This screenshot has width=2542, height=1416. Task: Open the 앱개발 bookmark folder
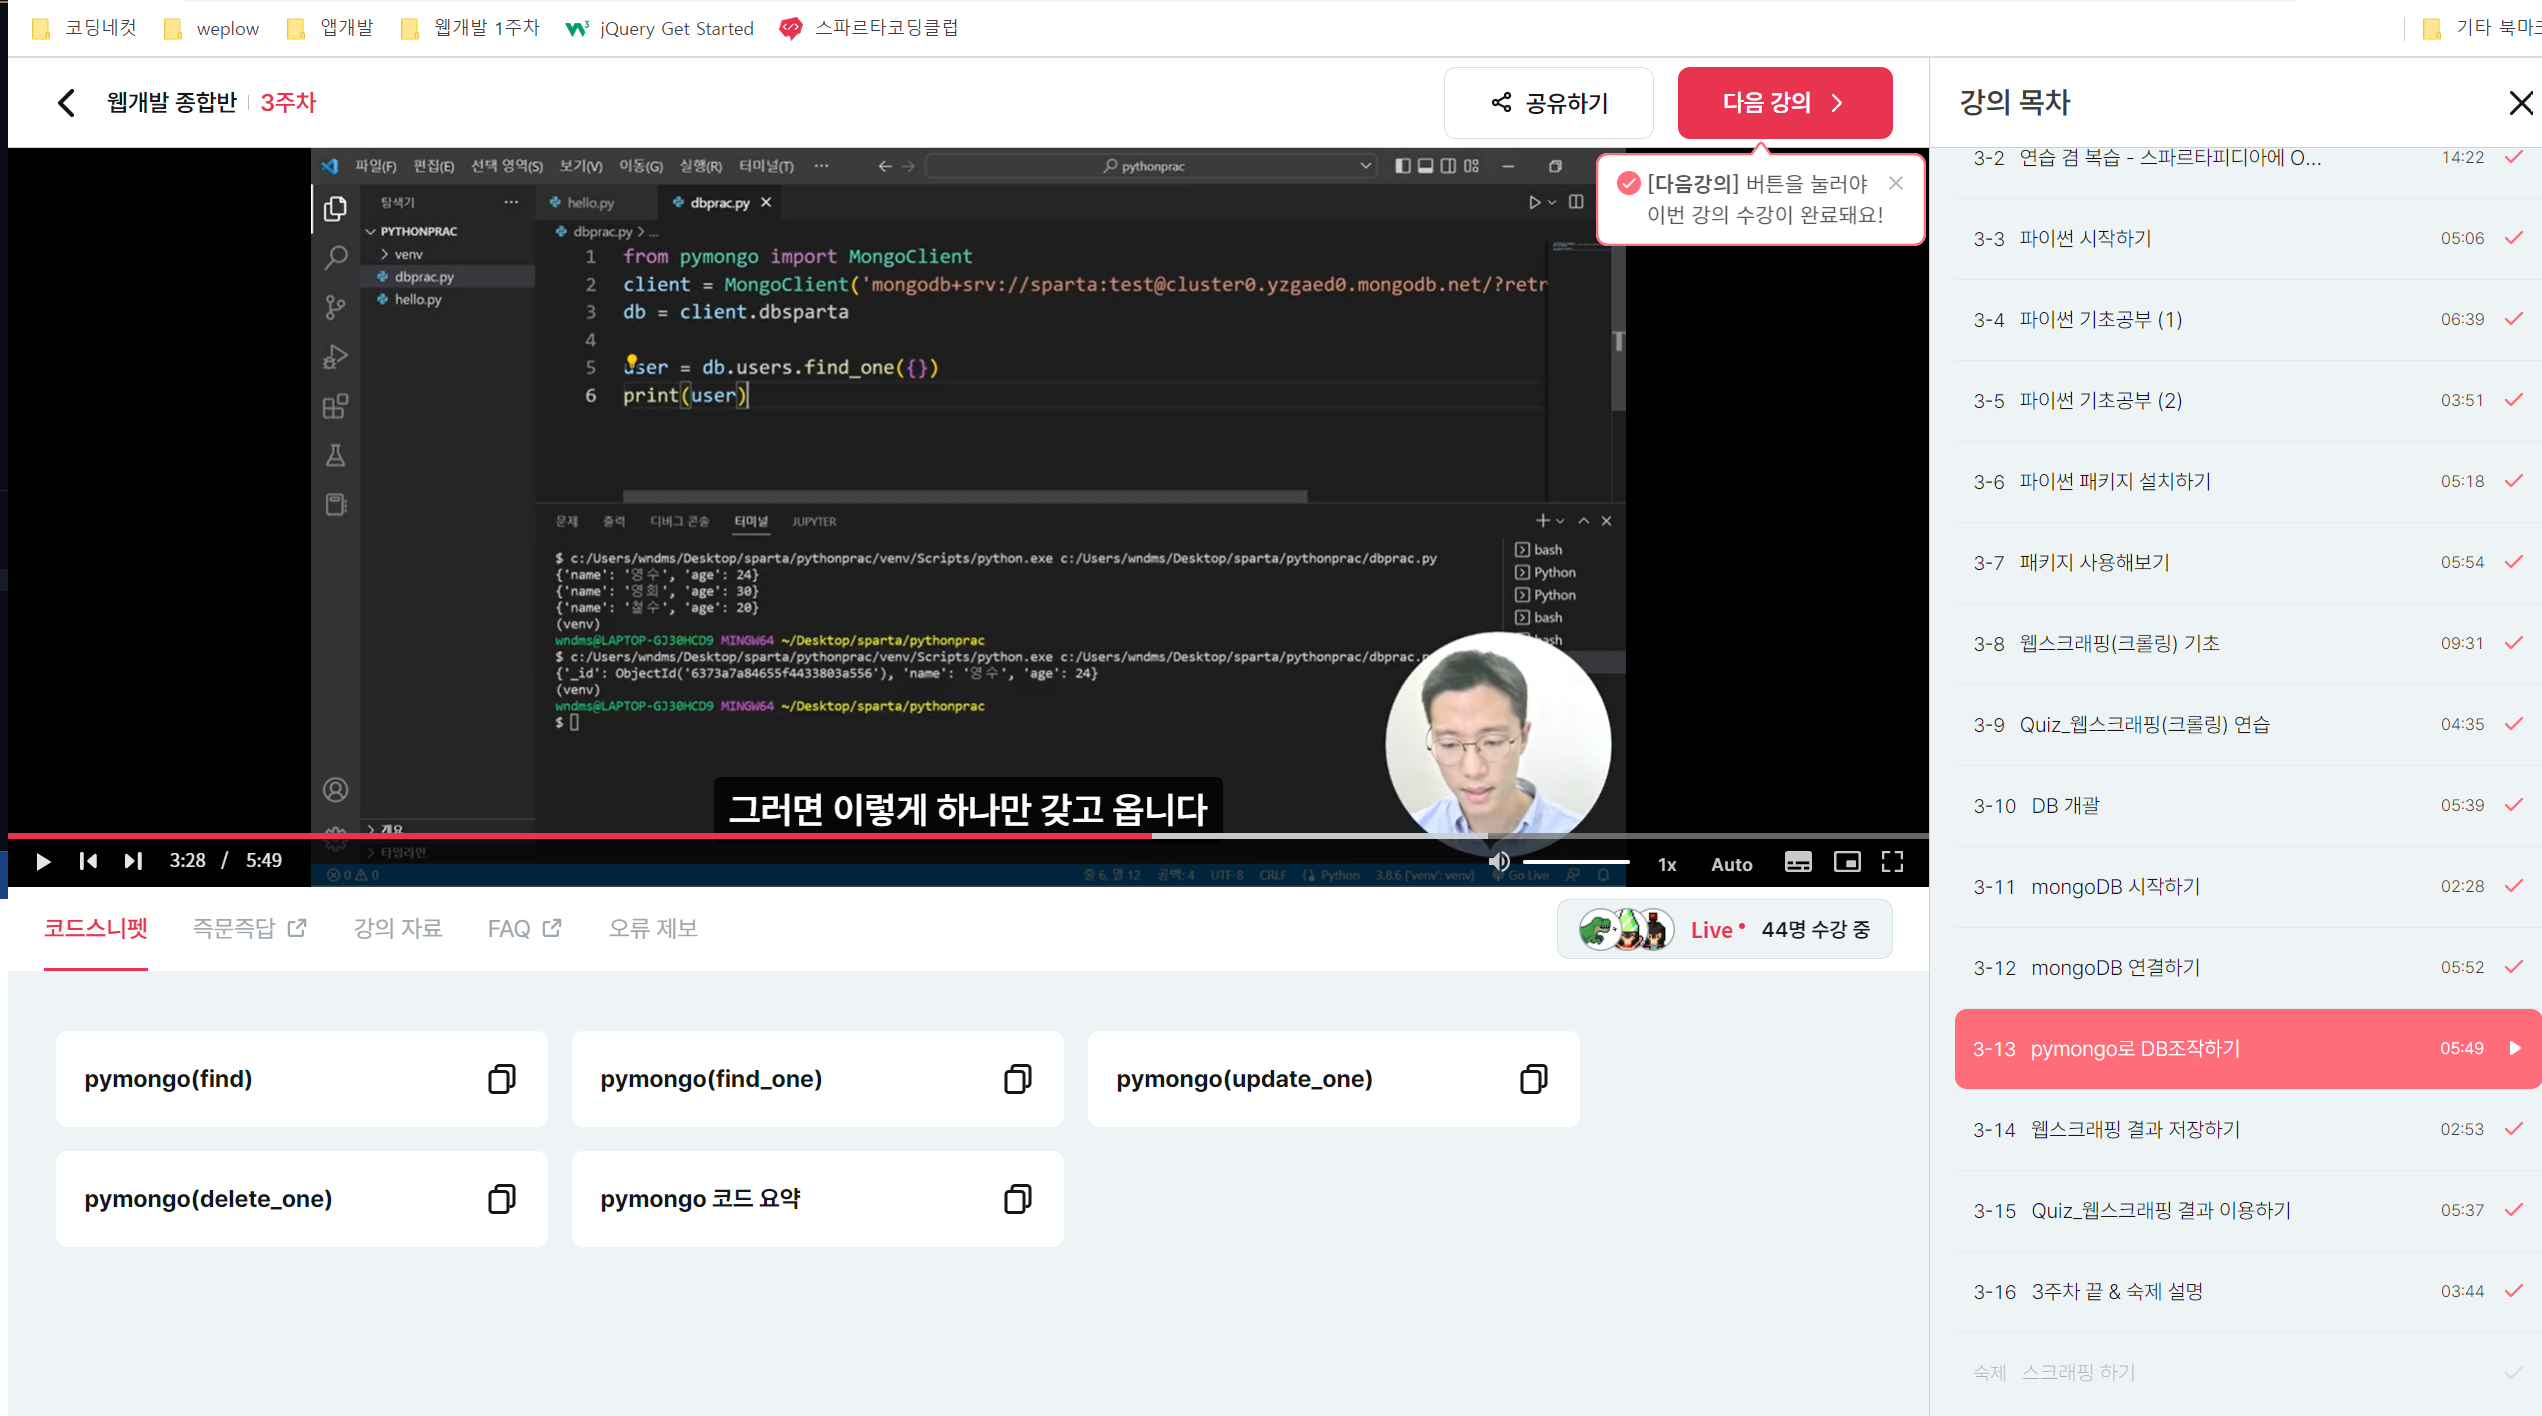pyautogui.click(x=330, y=28)
